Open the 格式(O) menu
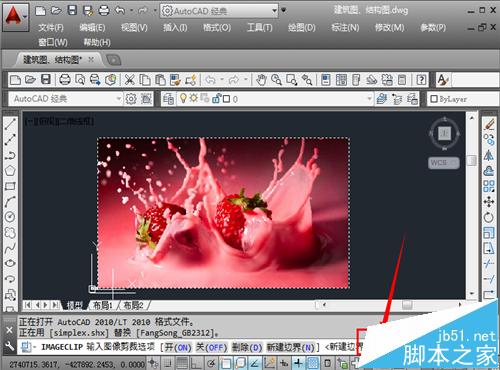The width and height of the screenshot is (500, 370). (217, 28)
